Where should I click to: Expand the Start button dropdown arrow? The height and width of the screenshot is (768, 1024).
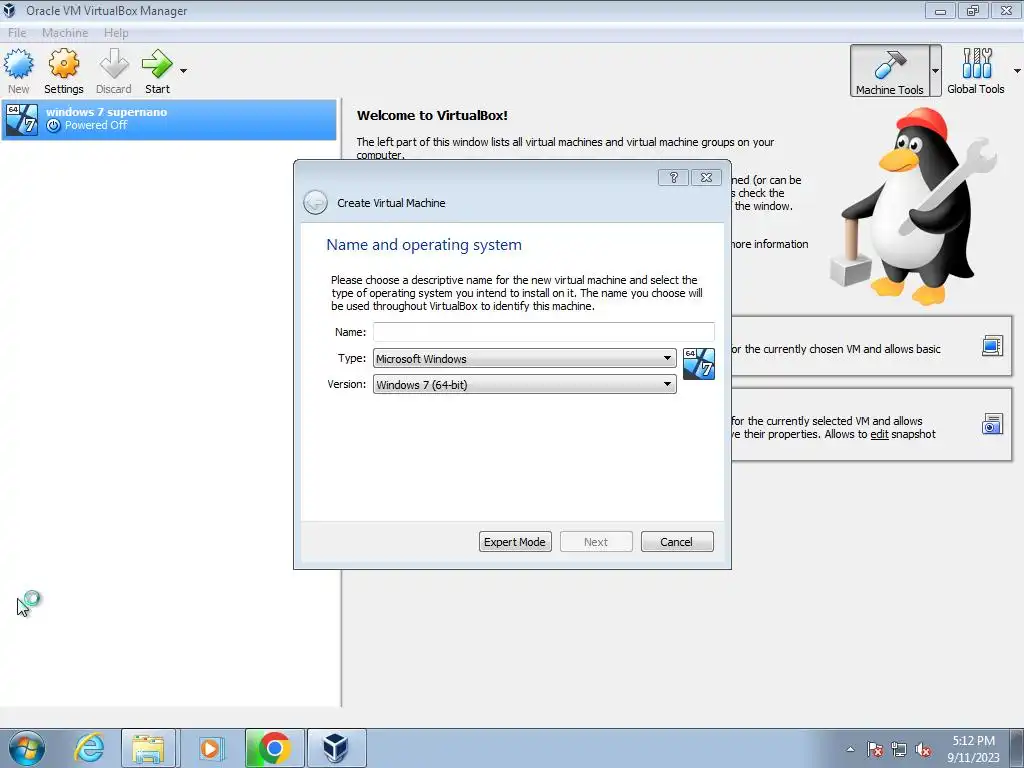pyautogui.click(x=184, y=71)
